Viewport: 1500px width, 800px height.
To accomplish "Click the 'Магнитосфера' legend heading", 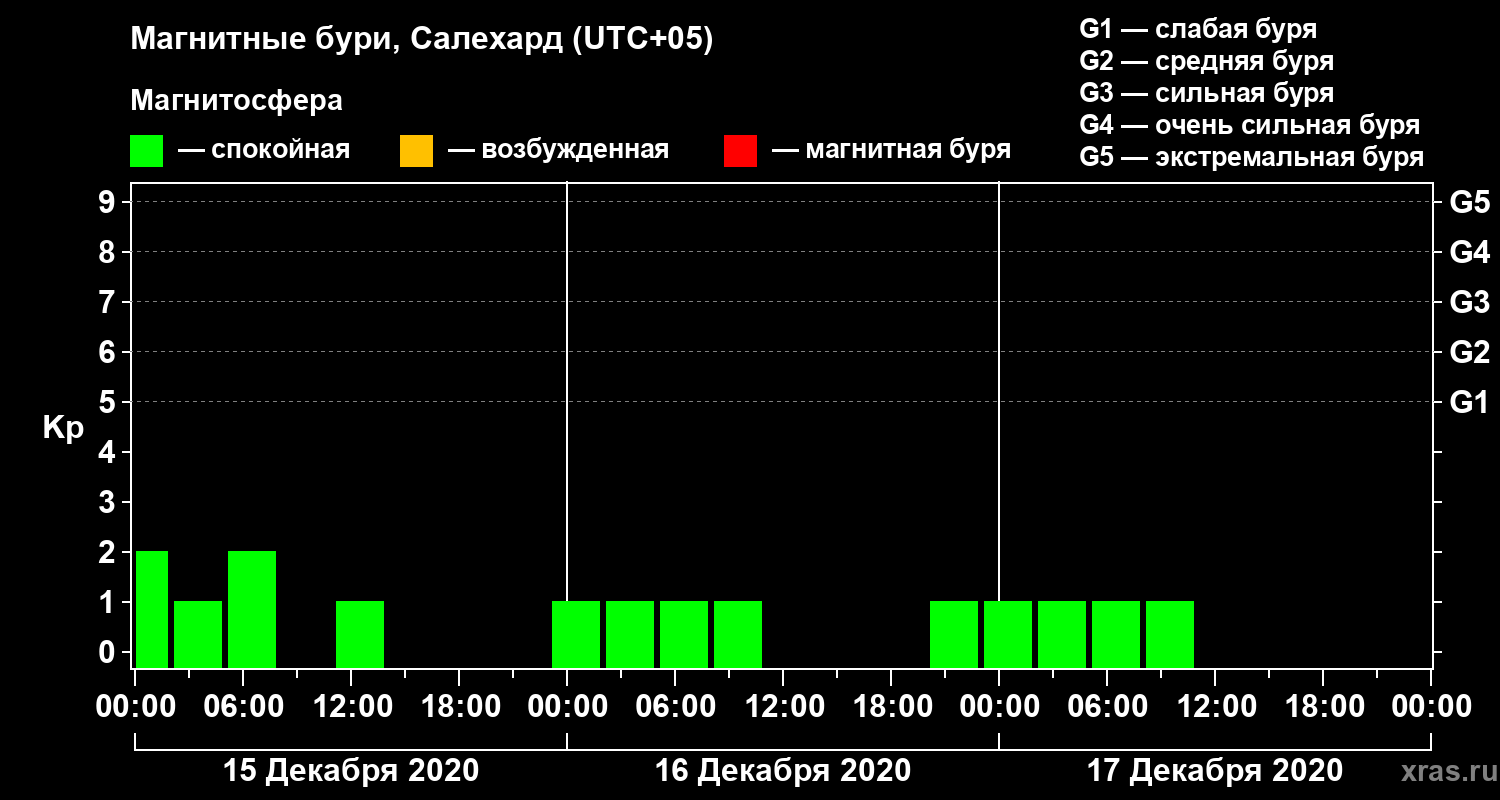I will tap(236, 101).
